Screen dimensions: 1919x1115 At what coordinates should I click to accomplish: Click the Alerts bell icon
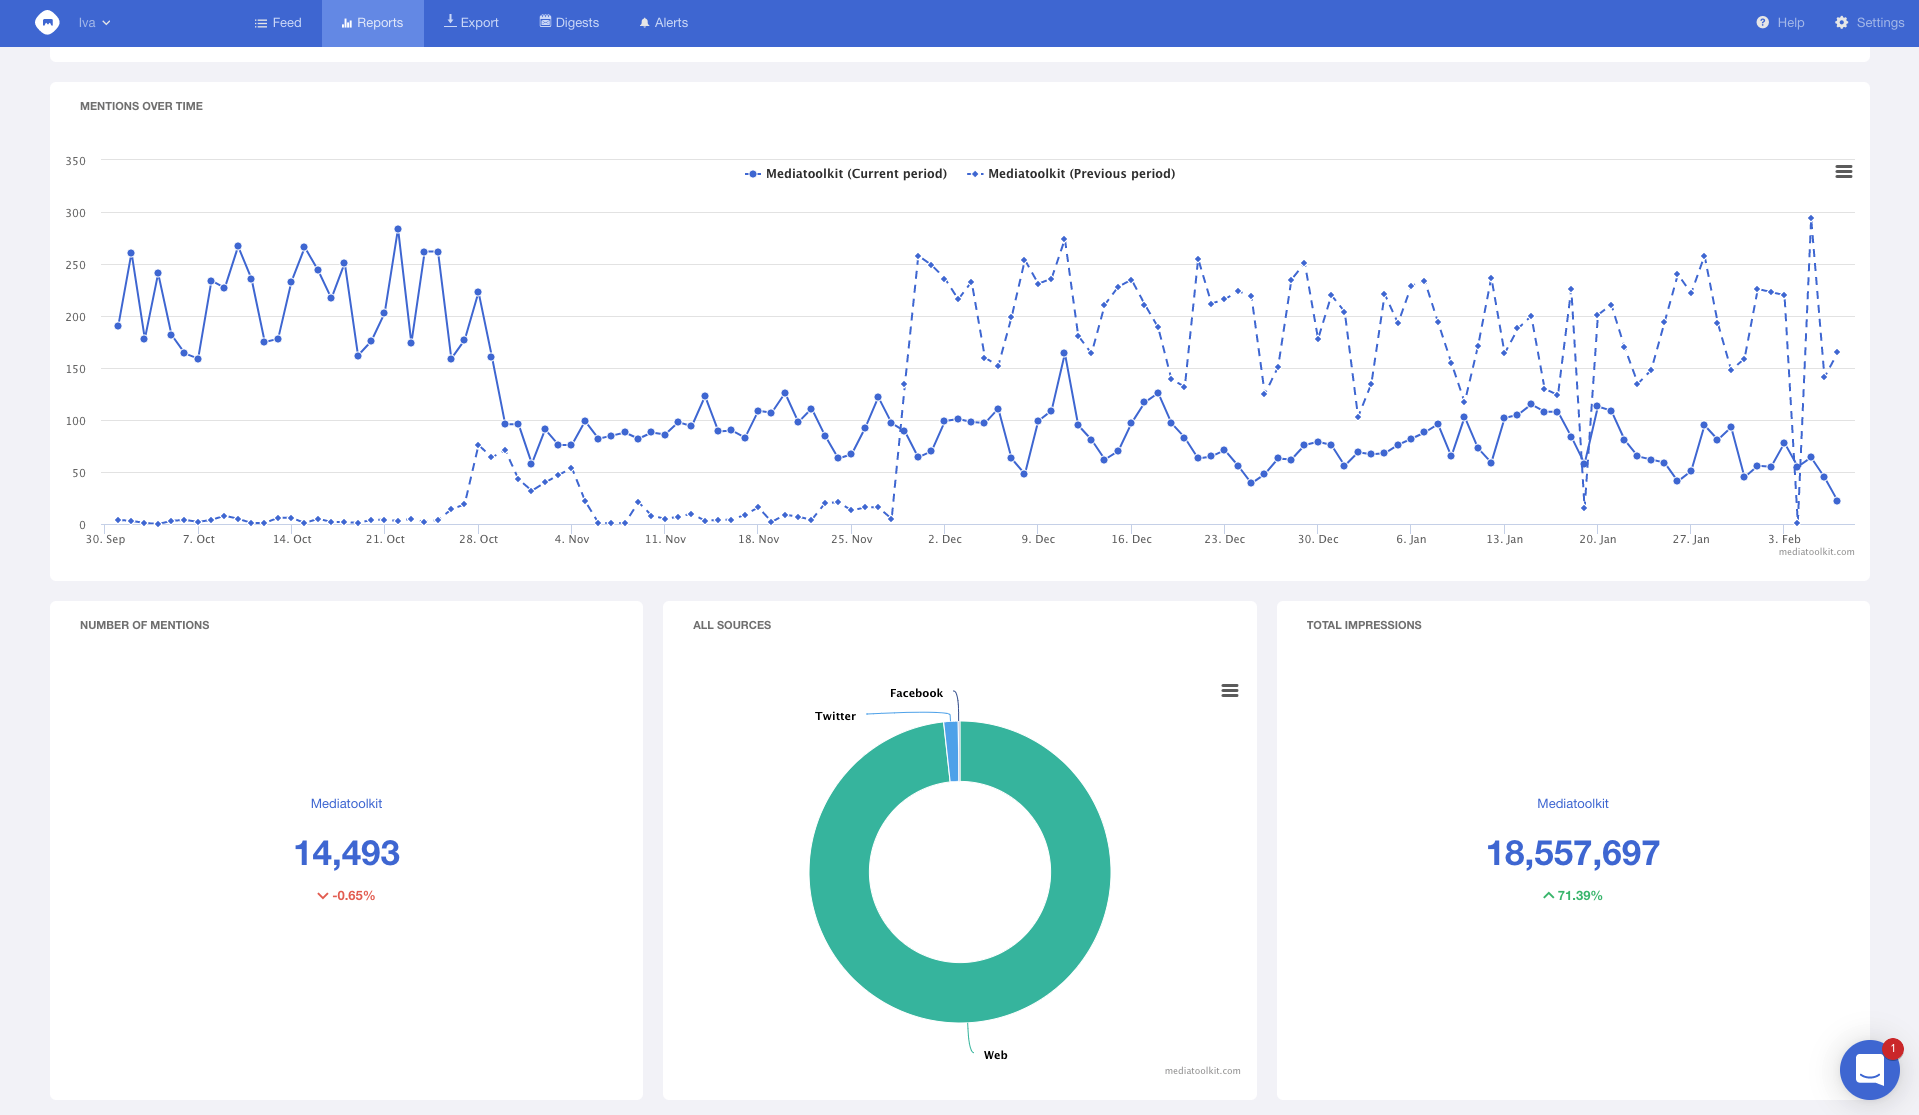pyautogui.click(x=644, y=23)
